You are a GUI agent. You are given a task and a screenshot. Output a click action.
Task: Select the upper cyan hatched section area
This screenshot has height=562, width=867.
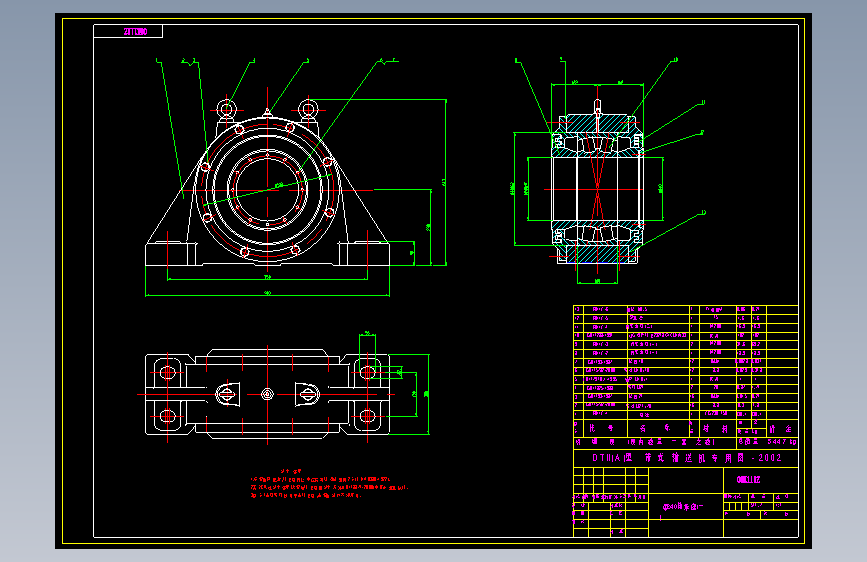(x=597, y=124)
